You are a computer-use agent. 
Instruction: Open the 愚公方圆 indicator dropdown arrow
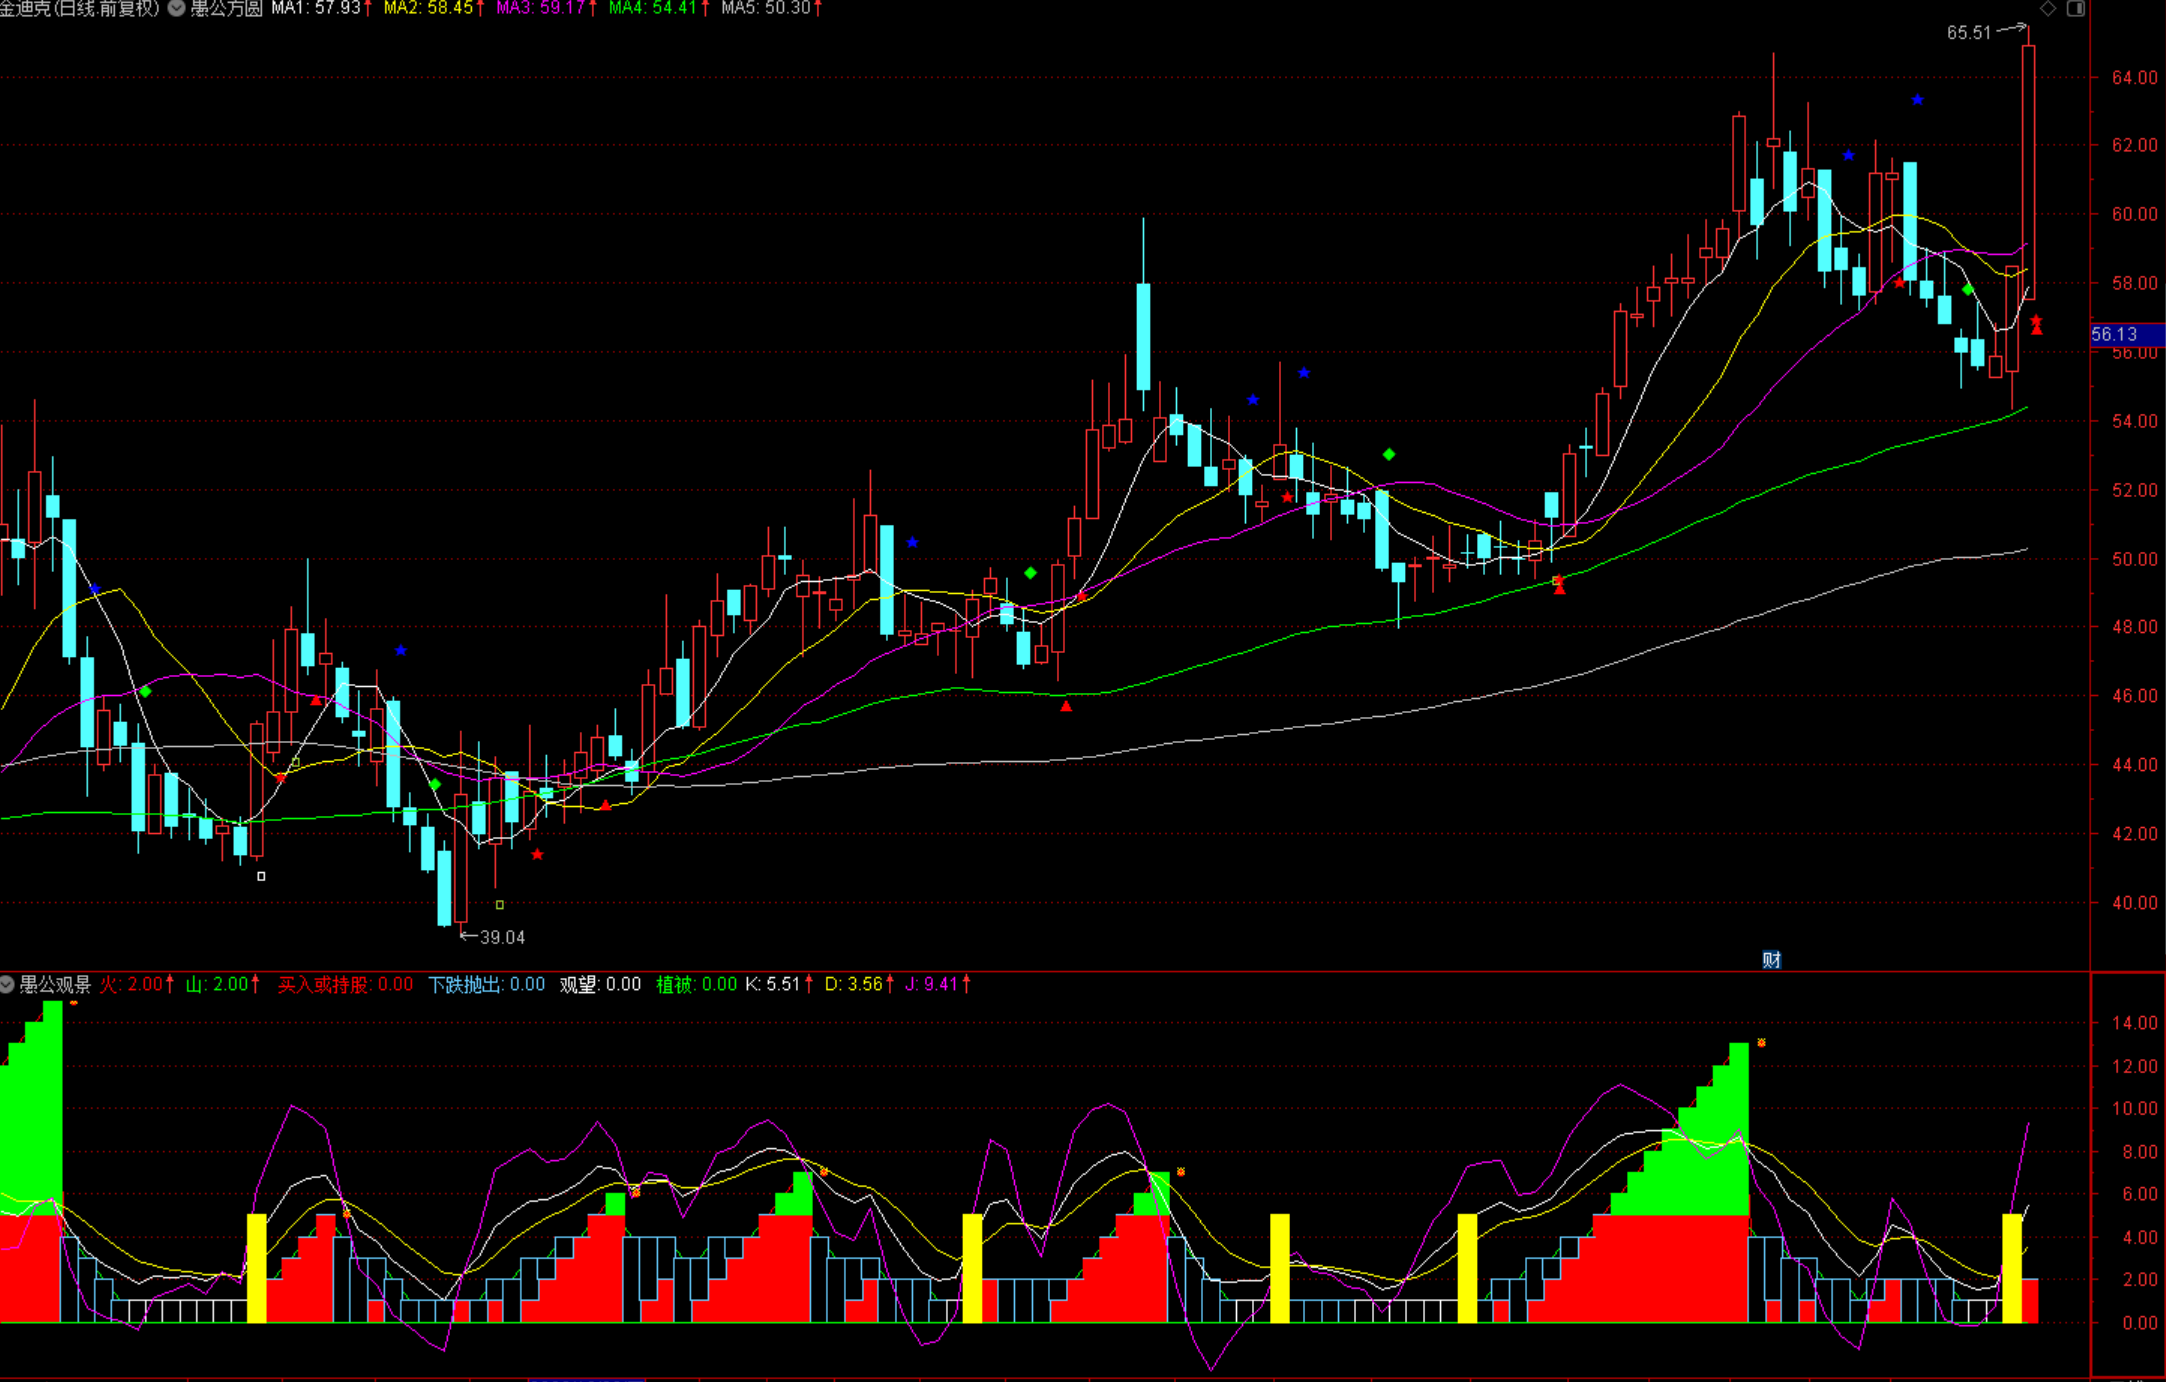click(x=176, y=8)
